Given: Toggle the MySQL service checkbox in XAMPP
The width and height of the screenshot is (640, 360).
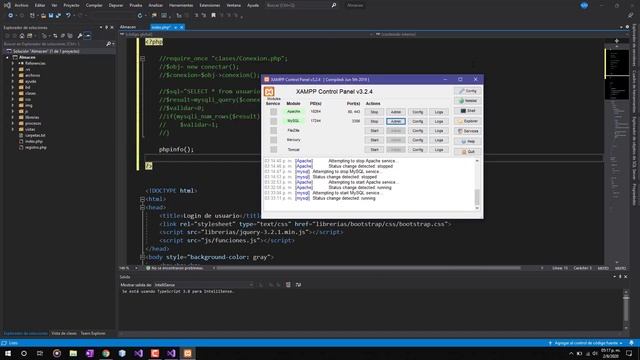Looking at the screenshot, I should 273,121.
